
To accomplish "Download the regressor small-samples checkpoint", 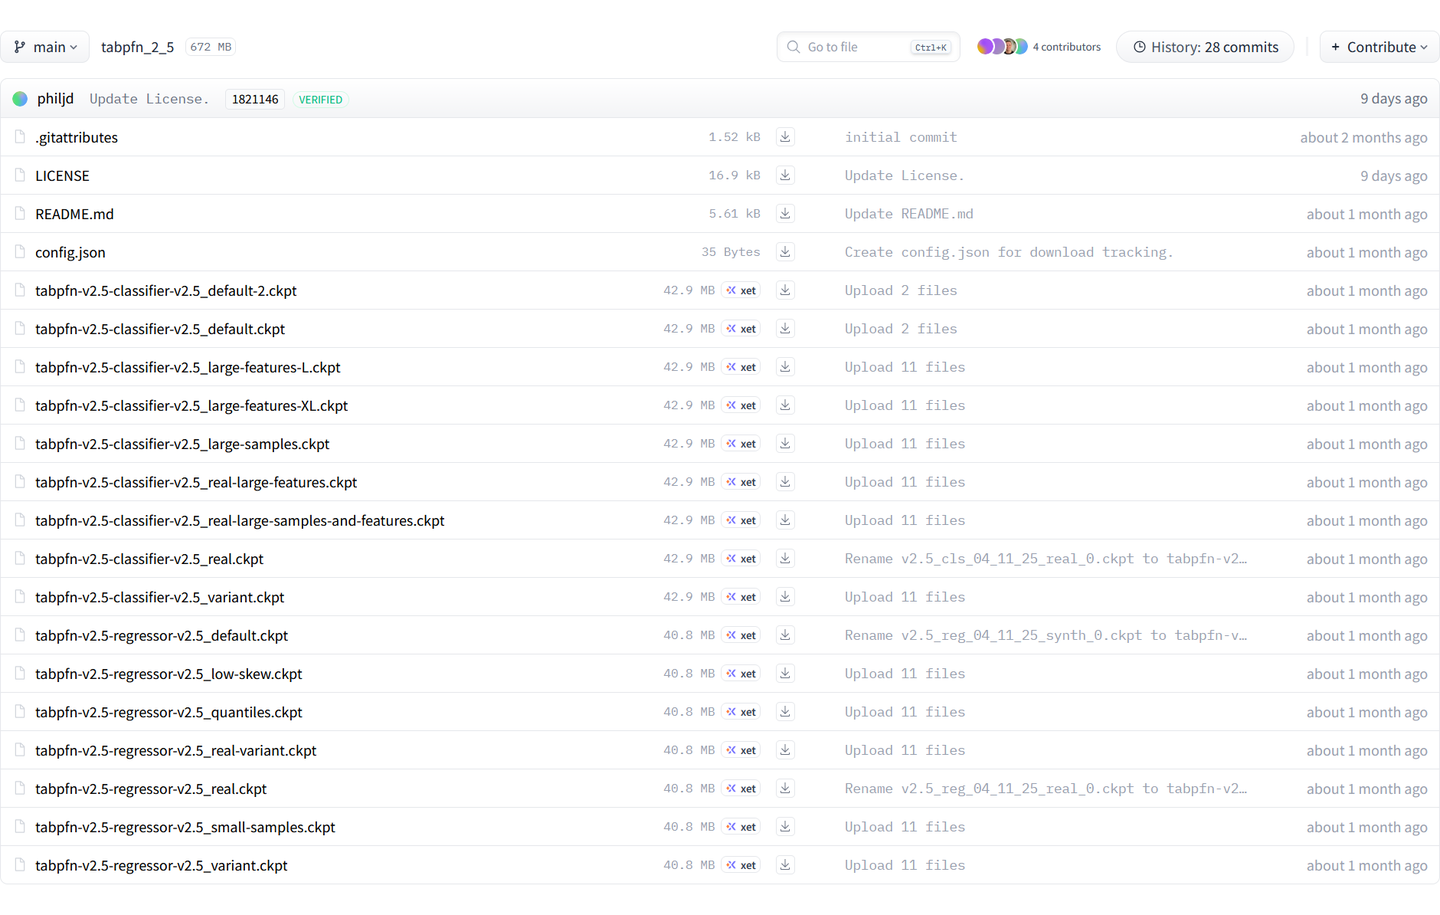I will tap(785, 827).
